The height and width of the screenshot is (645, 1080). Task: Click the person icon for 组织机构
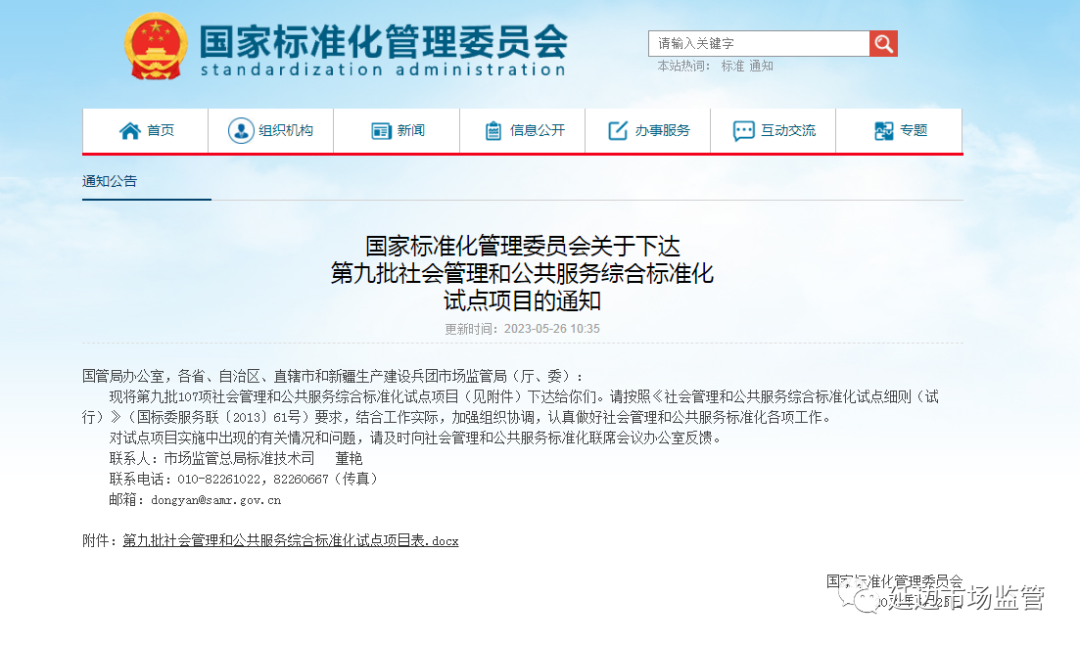[x=240, y=130]
